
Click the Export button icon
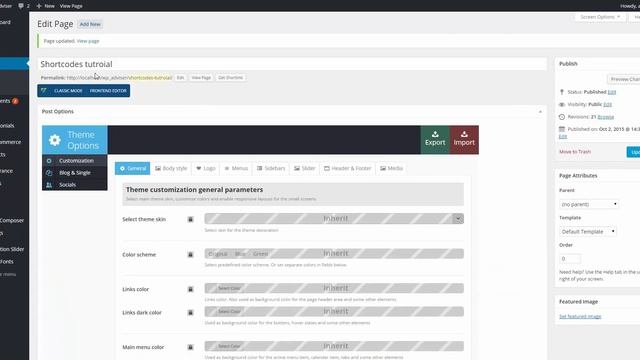435,134
